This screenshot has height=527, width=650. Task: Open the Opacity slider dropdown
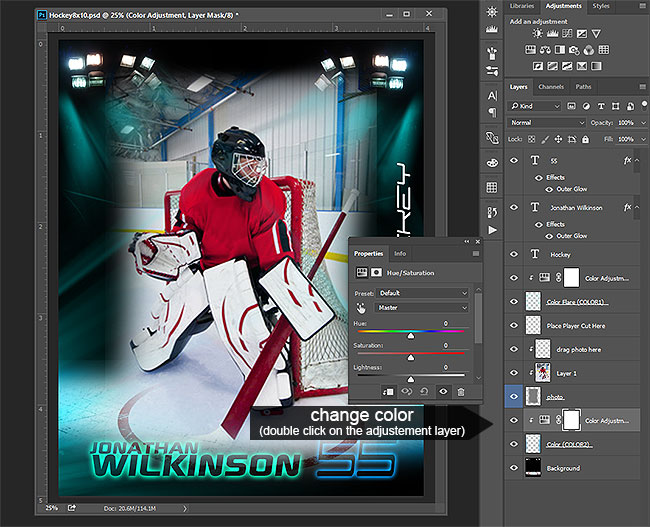click(x=643, y=123)
